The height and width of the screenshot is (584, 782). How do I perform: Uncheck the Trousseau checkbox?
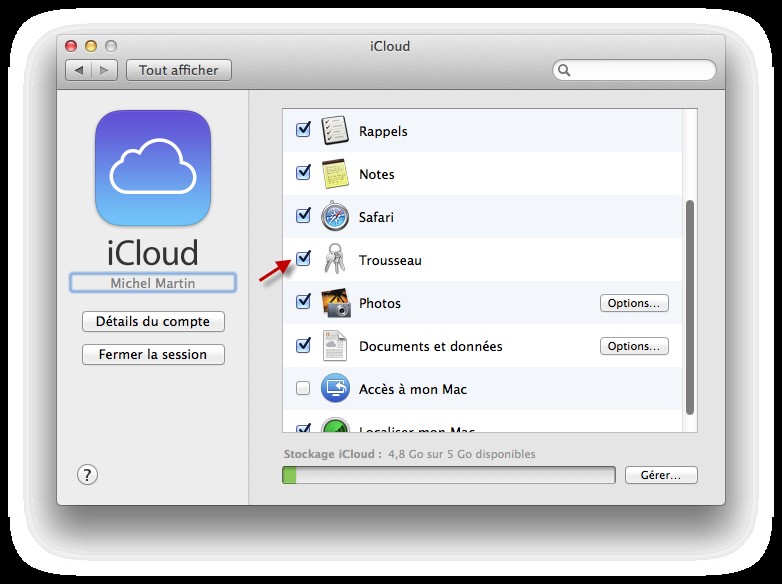(x=304, y=260)
